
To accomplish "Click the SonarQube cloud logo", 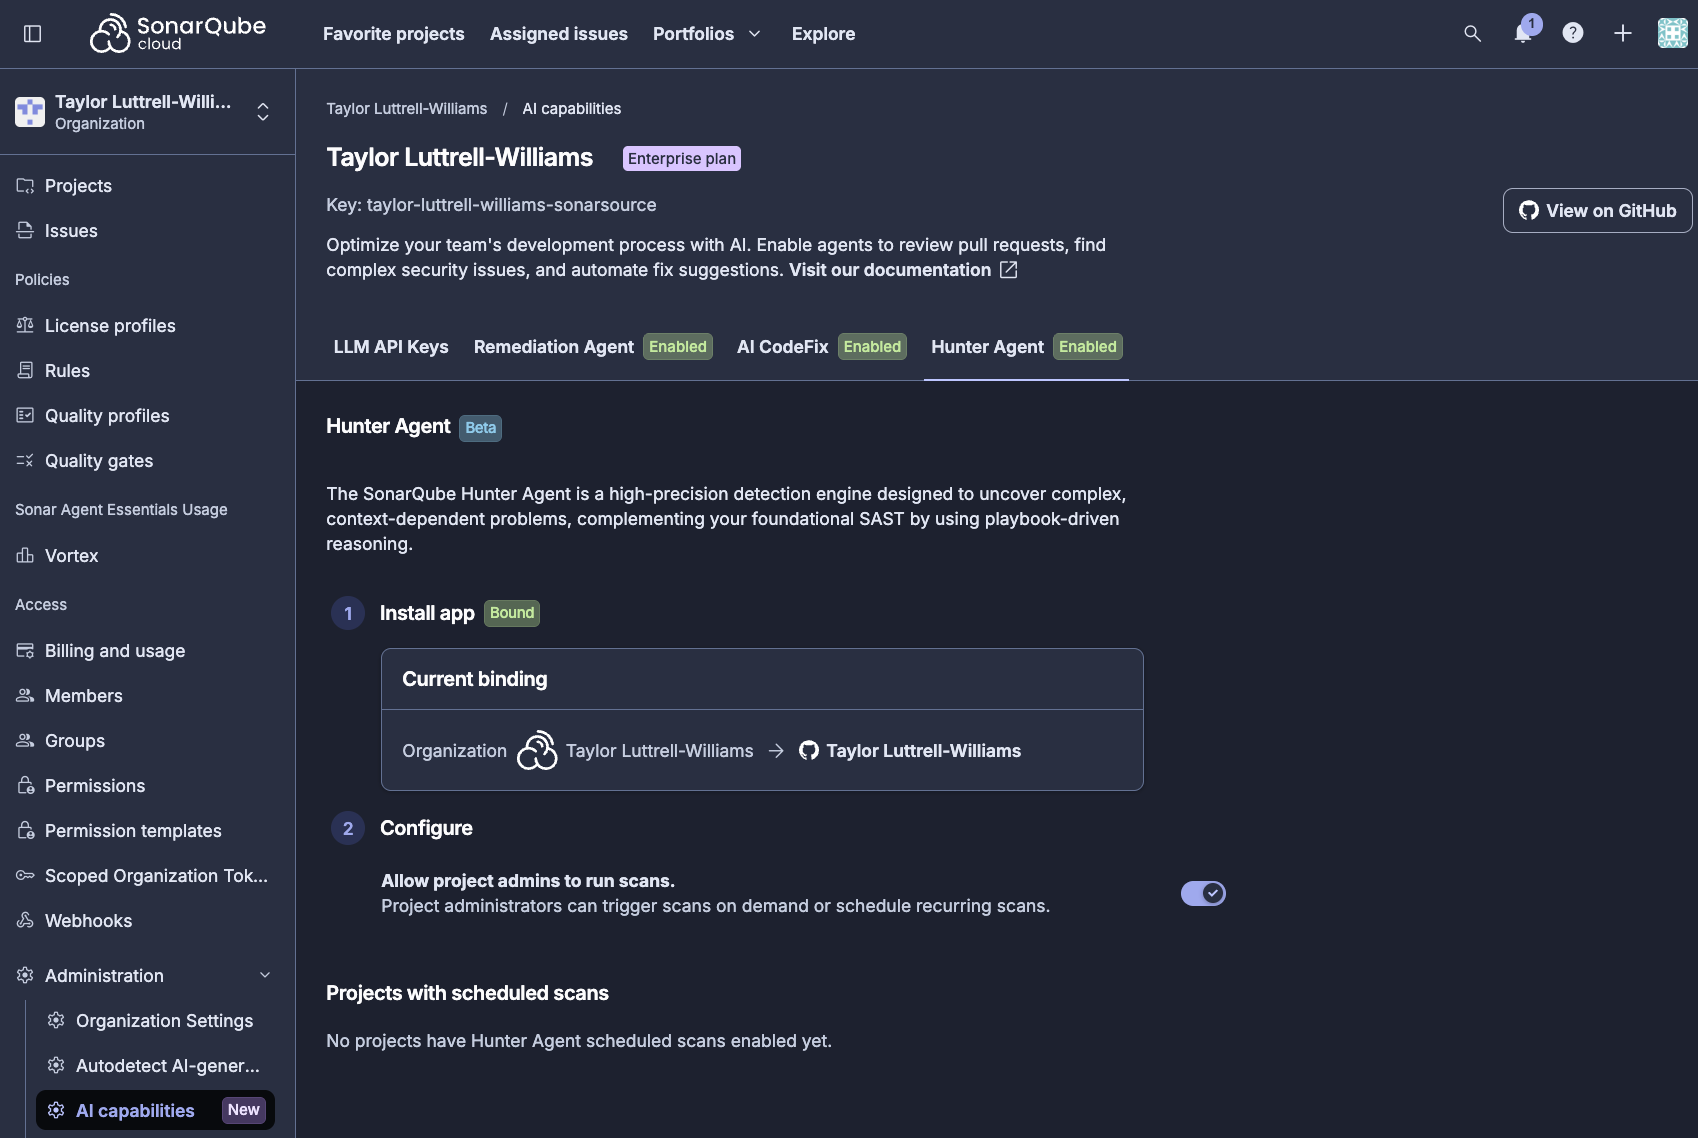I will (178, 33).
